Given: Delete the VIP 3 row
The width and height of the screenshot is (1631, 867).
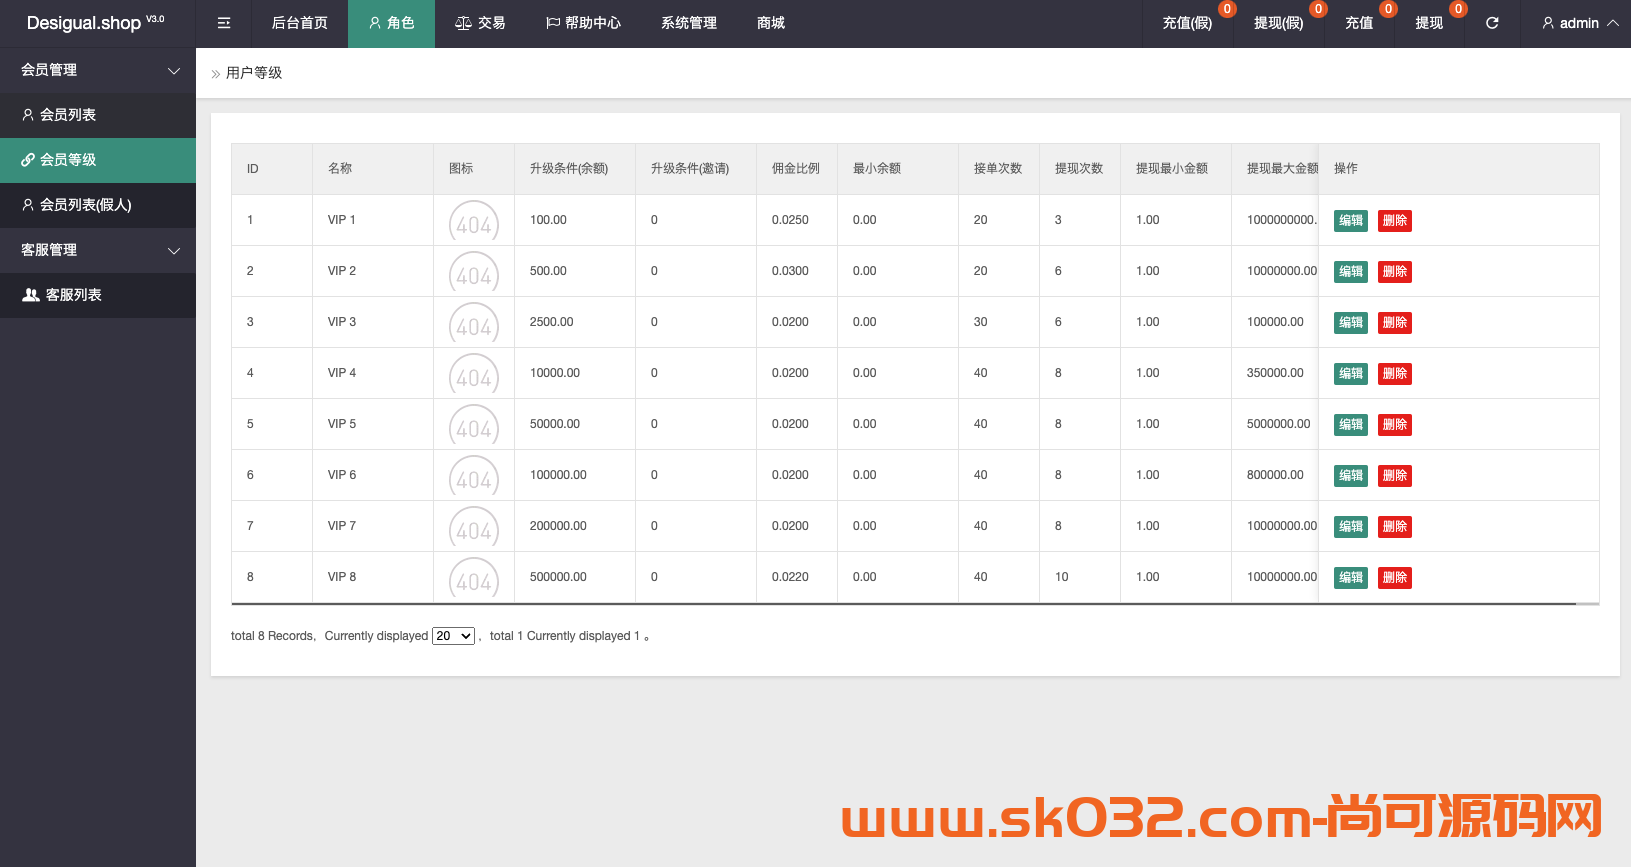Looking at the screenshot, I should 1395,323.
